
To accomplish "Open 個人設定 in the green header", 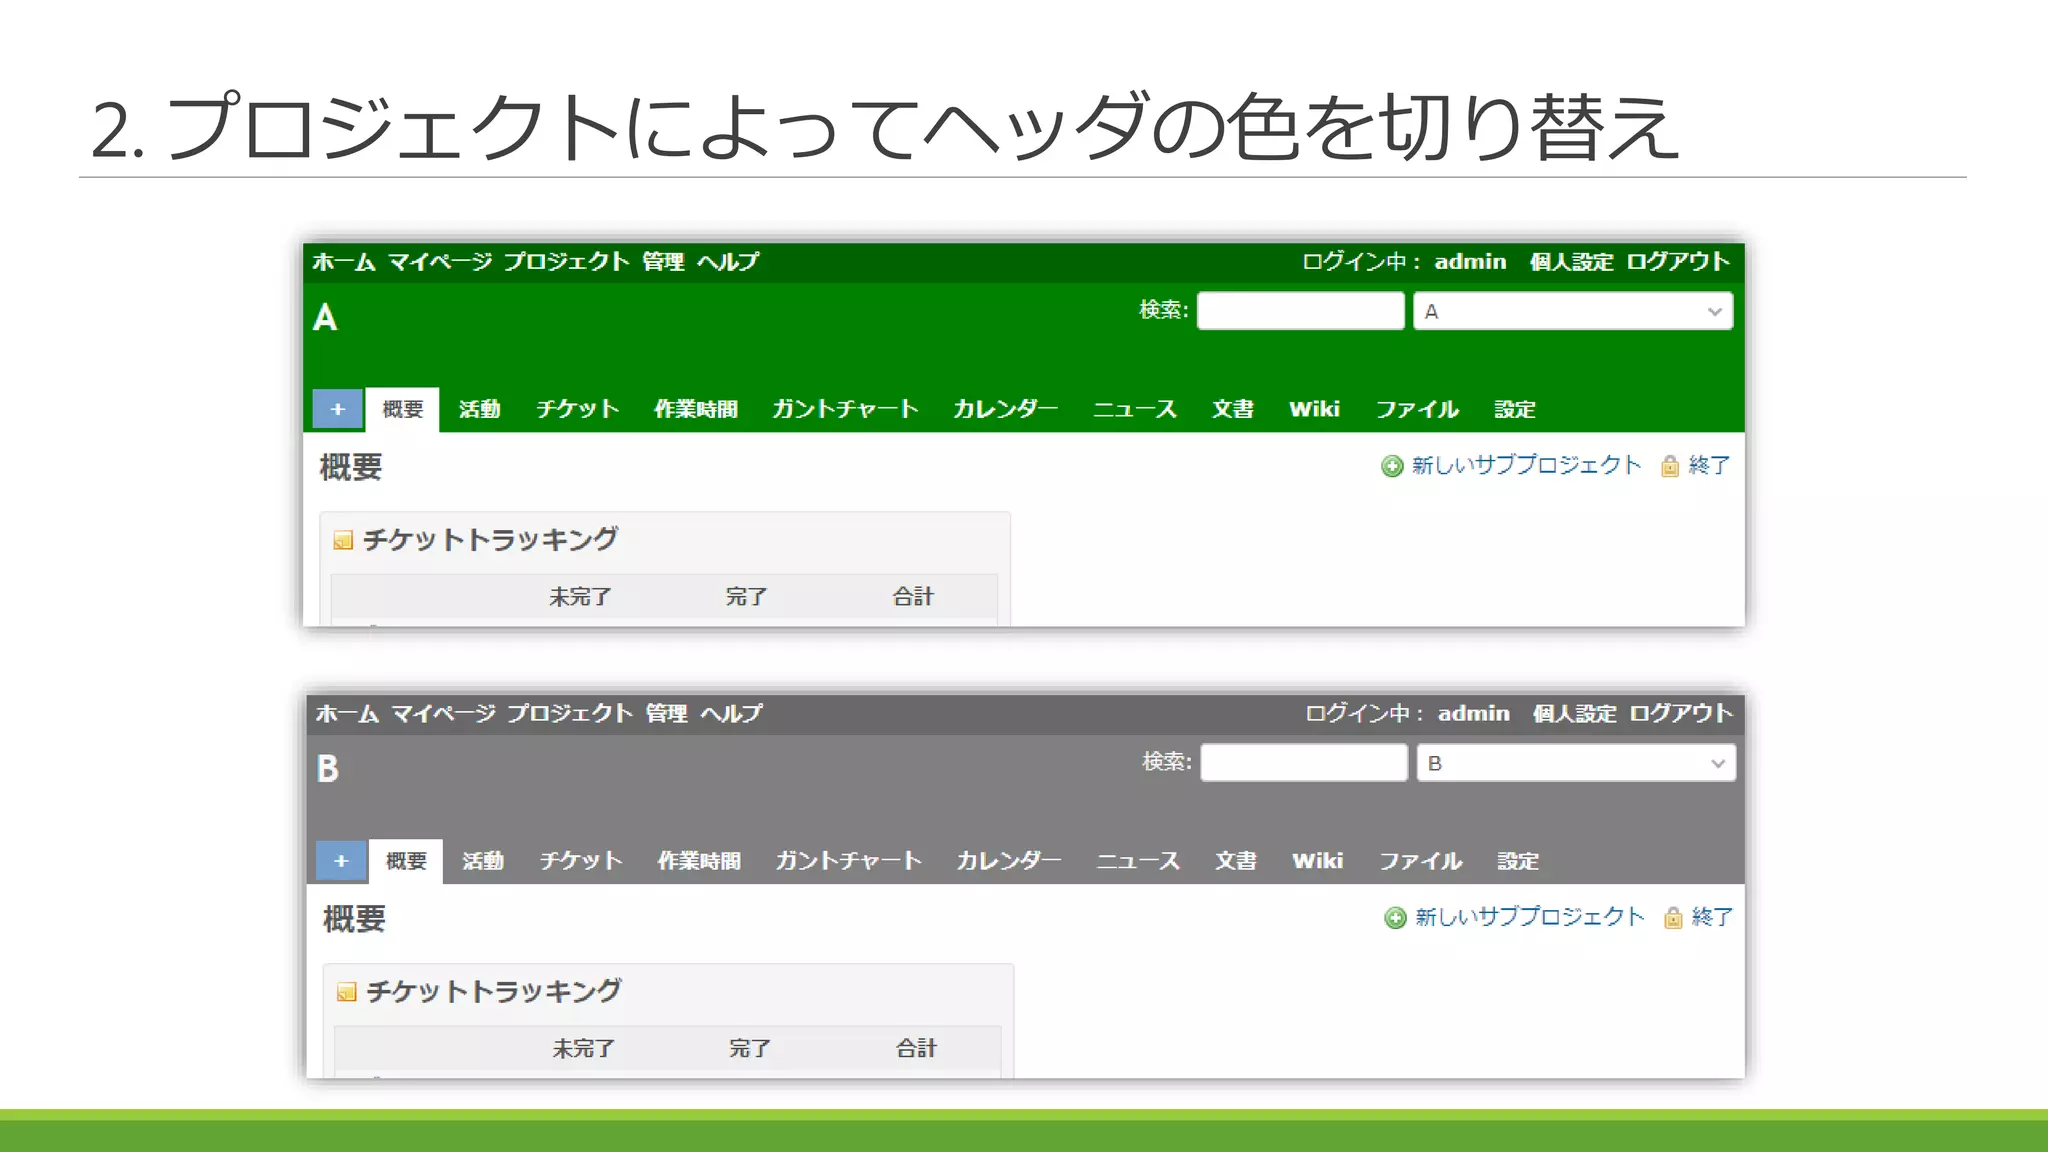I will [1571, 262].
